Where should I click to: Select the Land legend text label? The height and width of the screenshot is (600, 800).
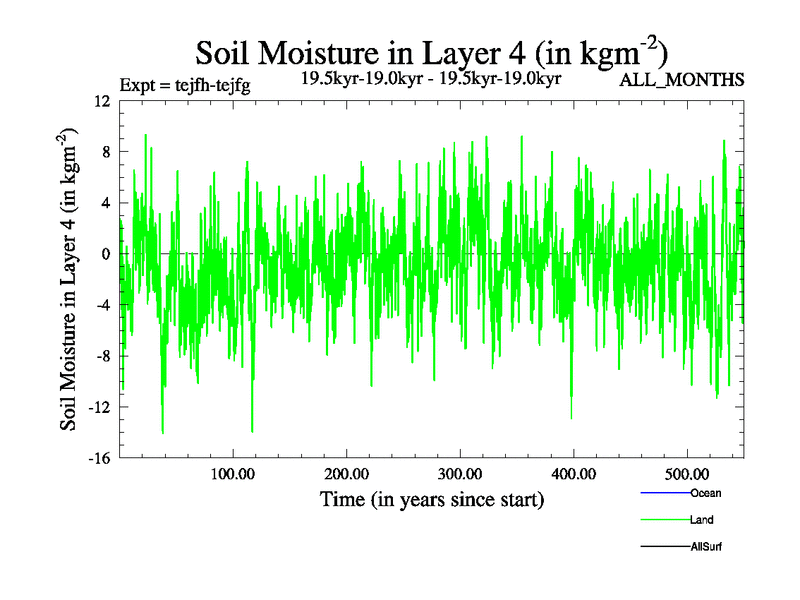coord(701,520)
